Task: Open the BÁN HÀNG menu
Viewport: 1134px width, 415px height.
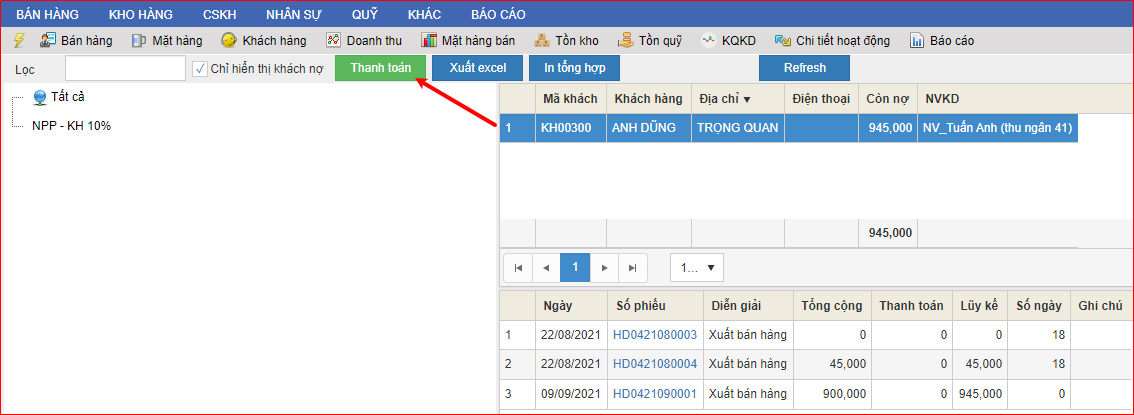Action: pyautogui.click(x=48, y=14)
